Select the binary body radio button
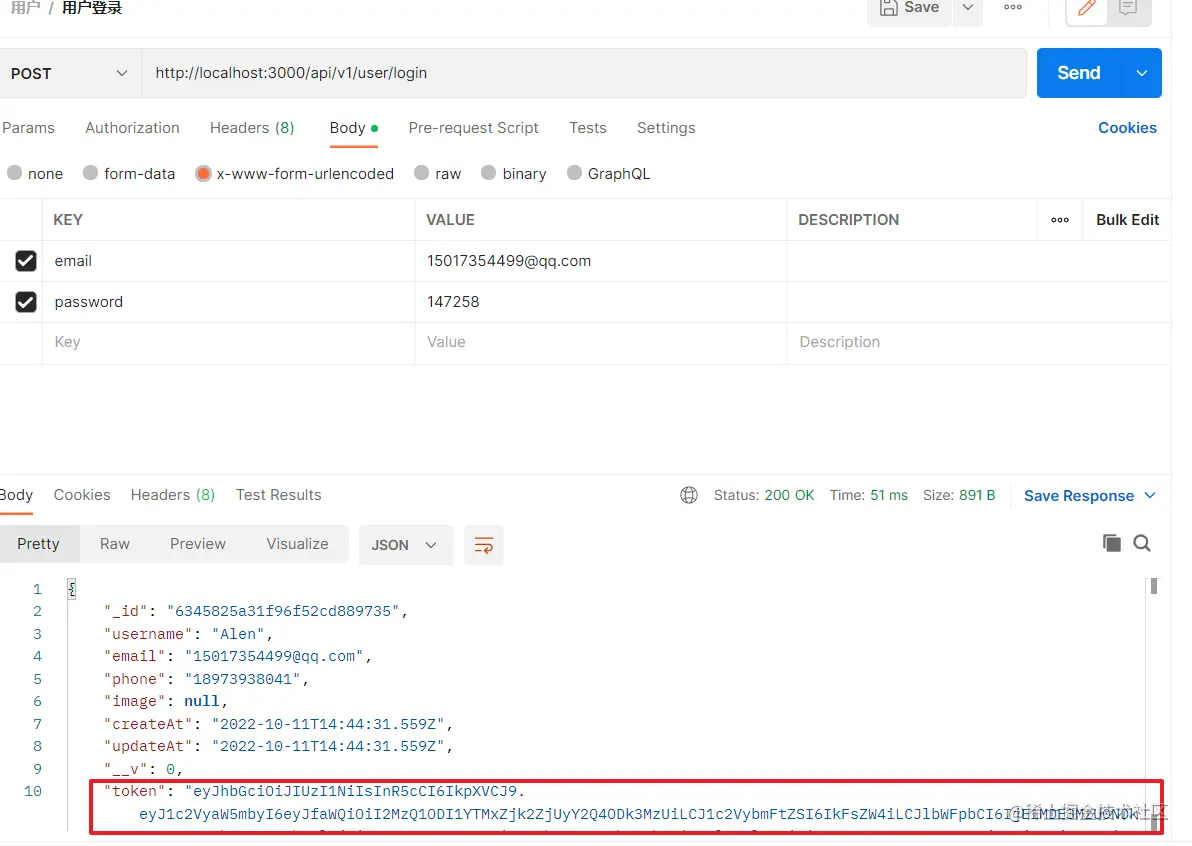Image resolution: width=1192 pixels, height=846 pixels. 489,173
